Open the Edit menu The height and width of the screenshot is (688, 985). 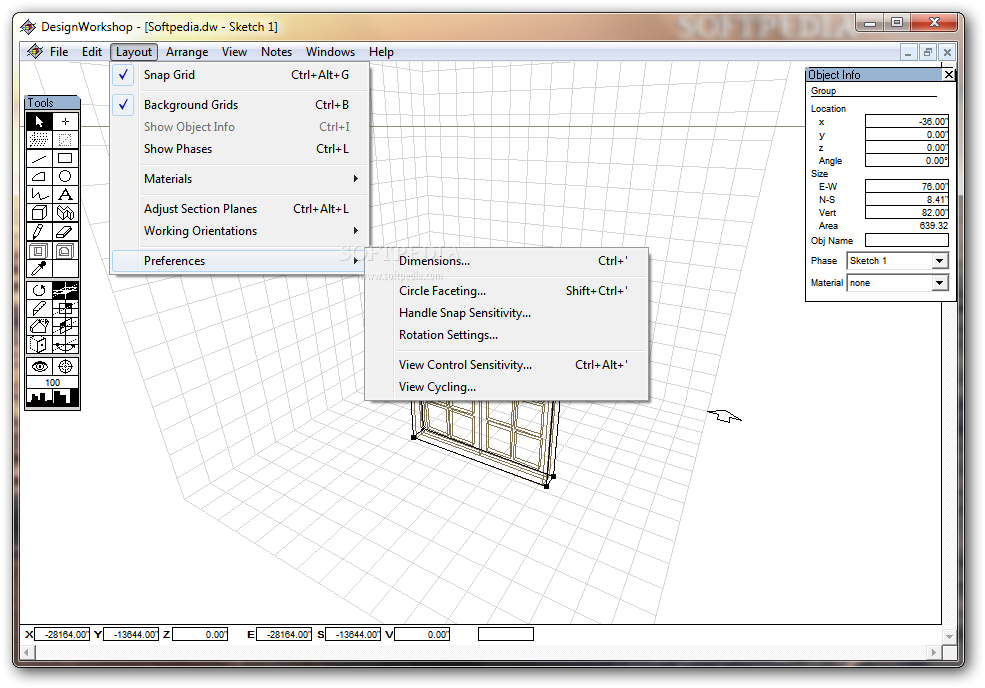click(92, 52)
